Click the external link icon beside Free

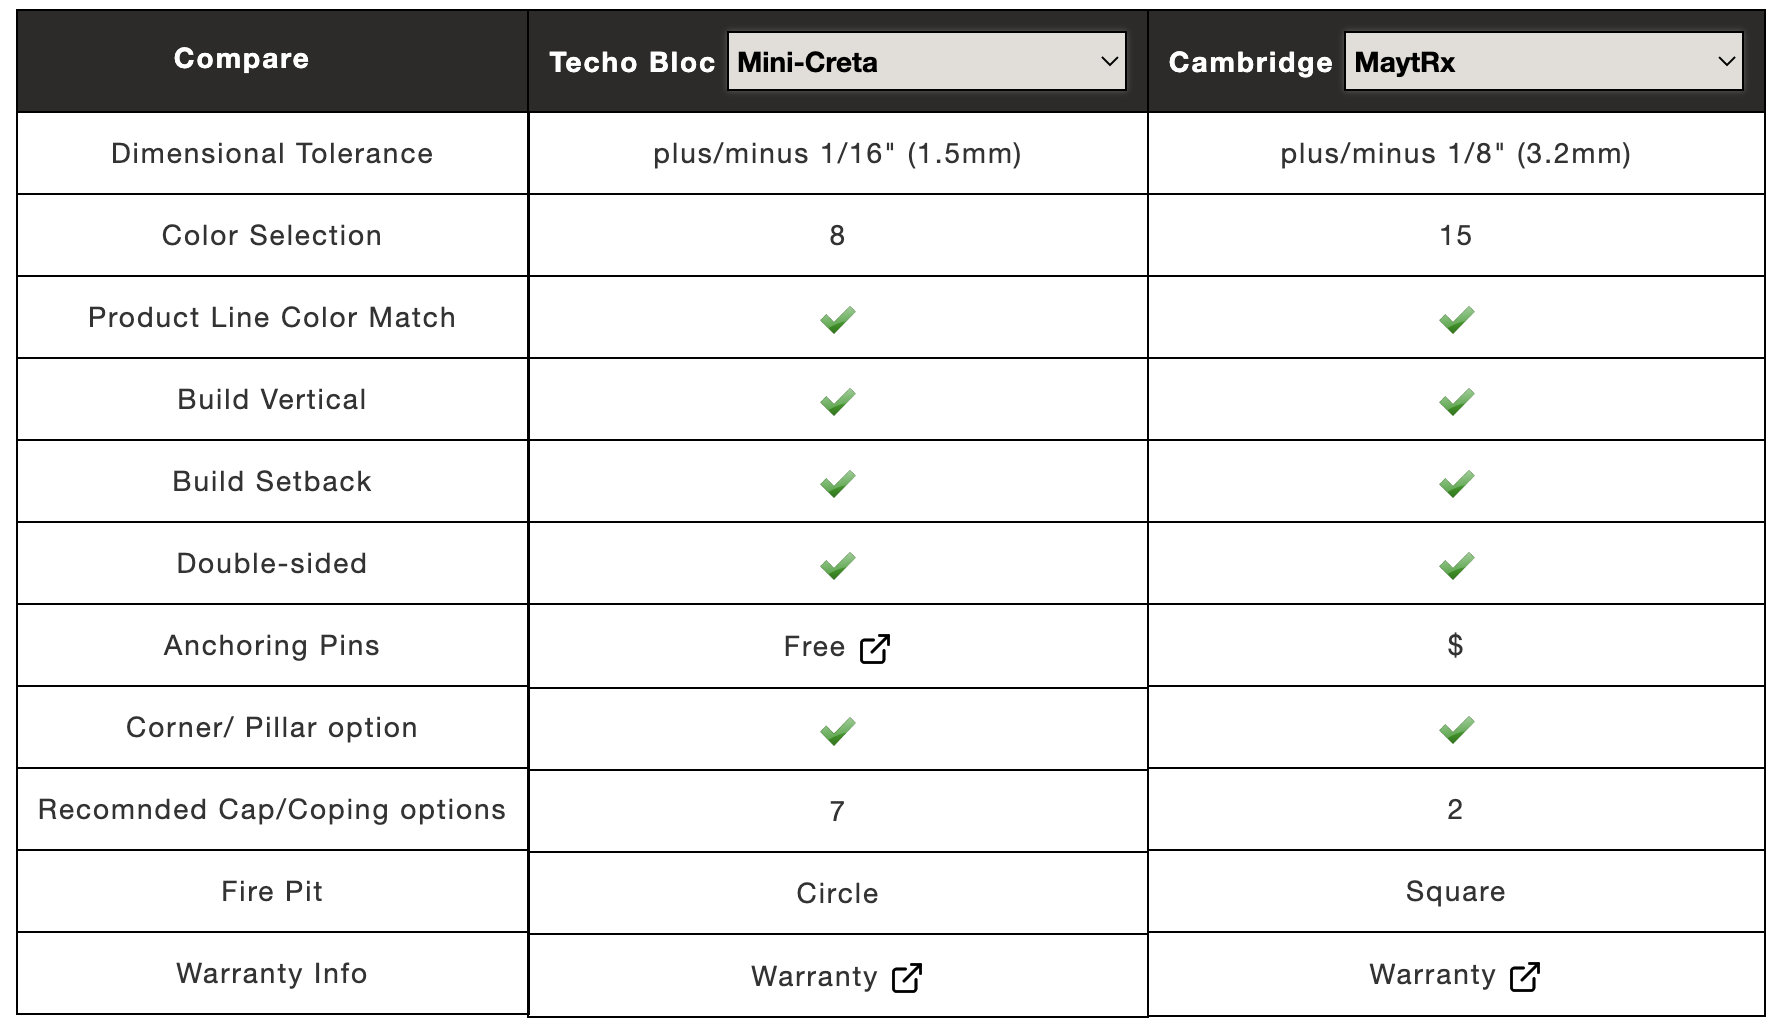(875, 649)
